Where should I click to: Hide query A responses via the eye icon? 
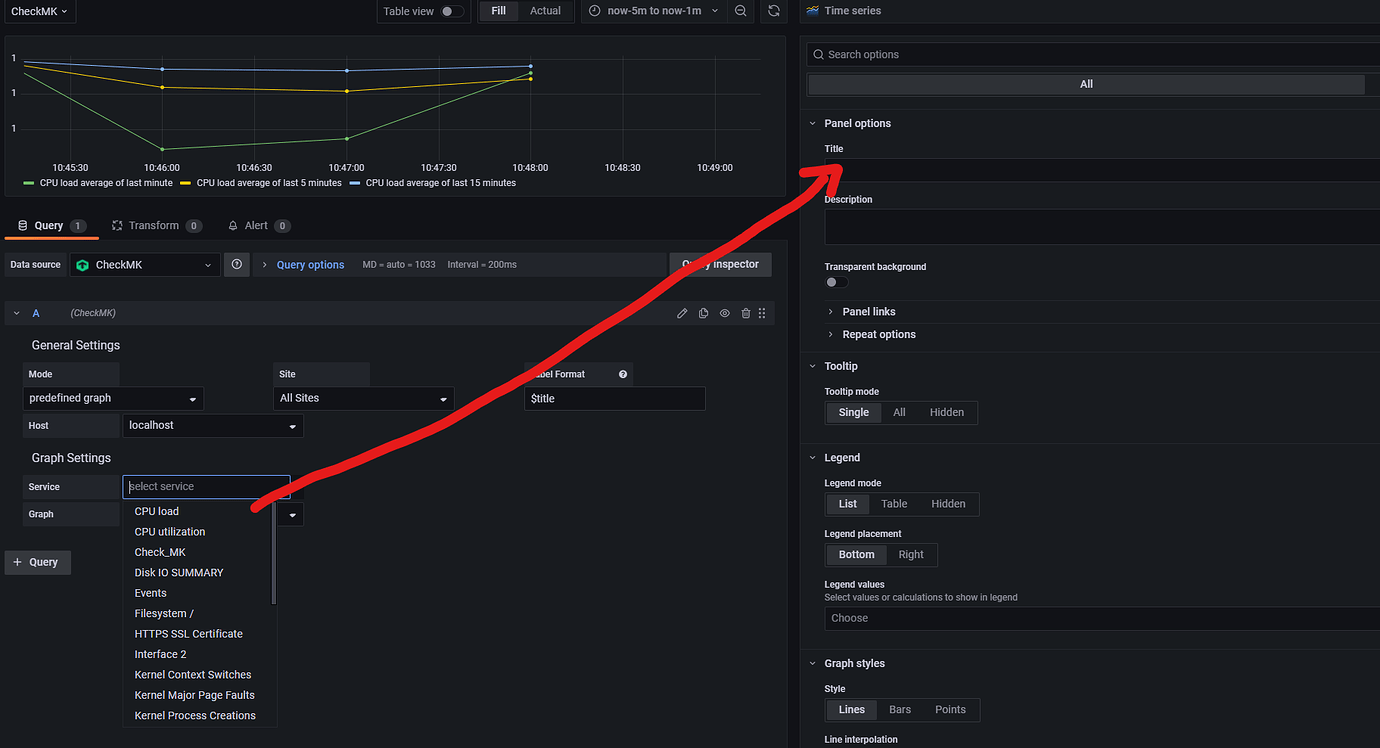(724, 313)
